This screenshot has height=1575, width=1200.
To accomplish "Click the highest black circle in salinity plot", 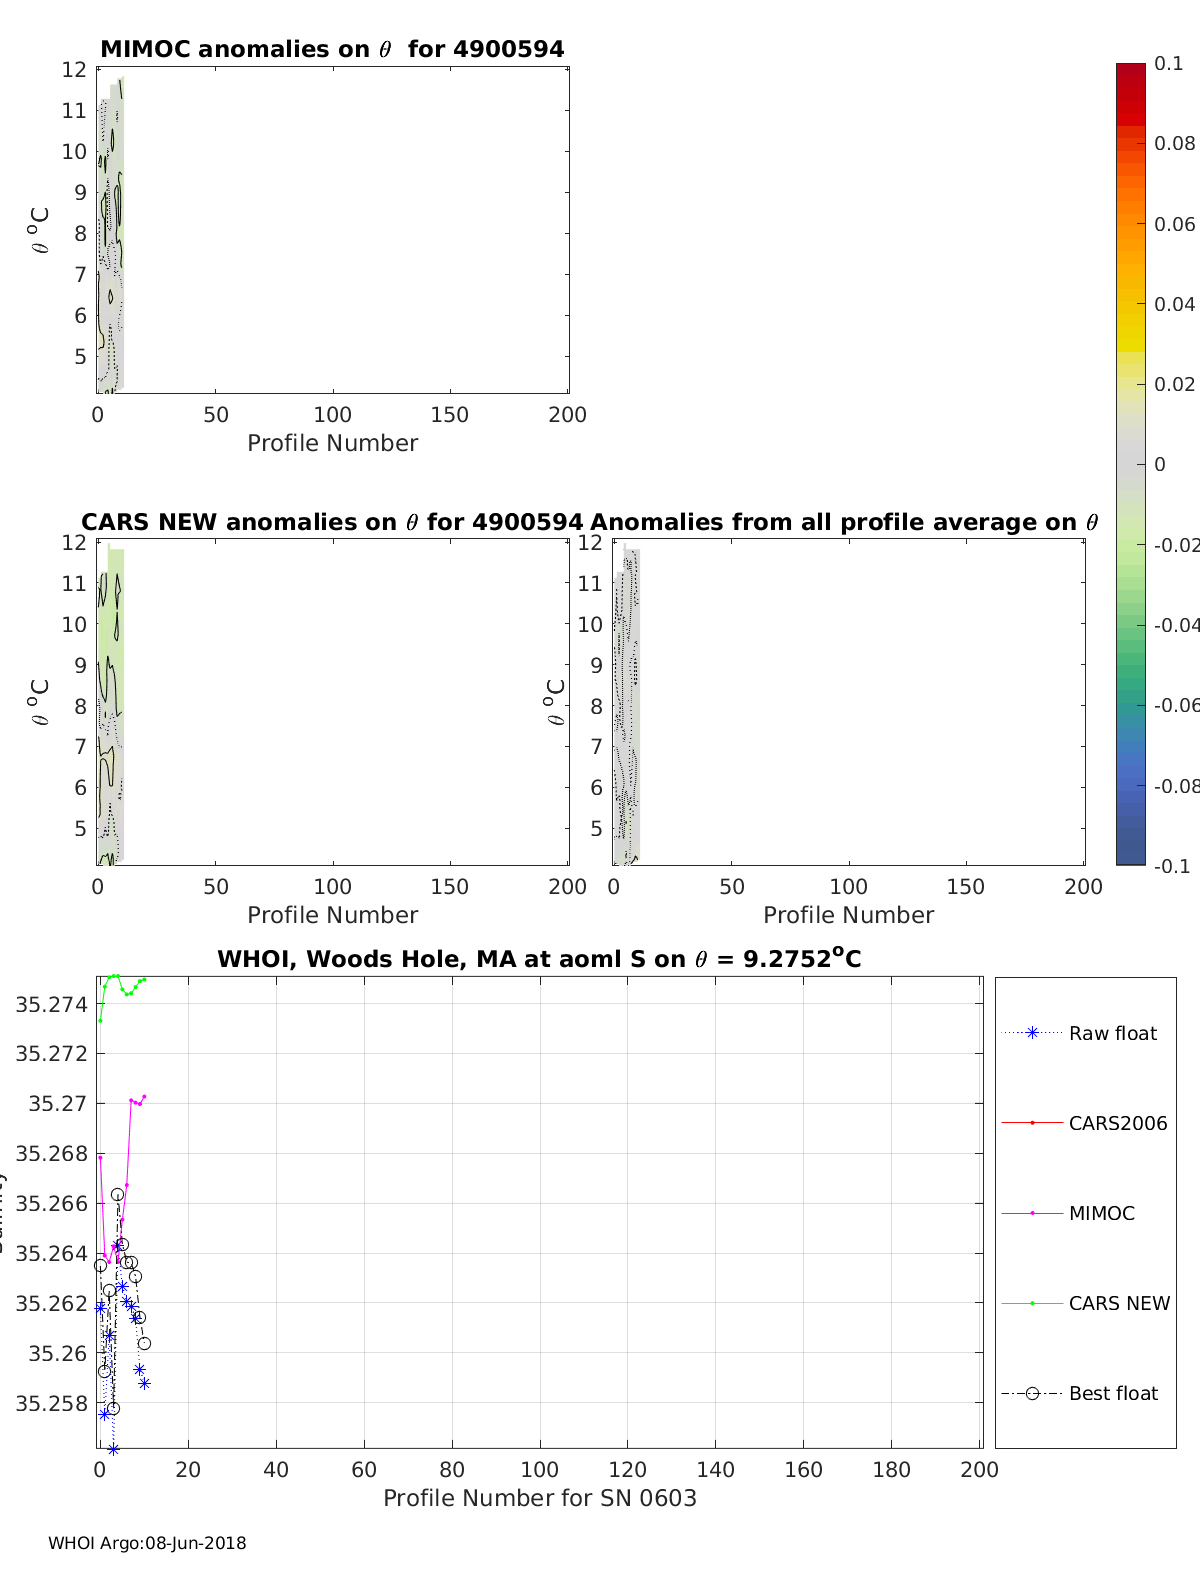I will coord(117,1195).
